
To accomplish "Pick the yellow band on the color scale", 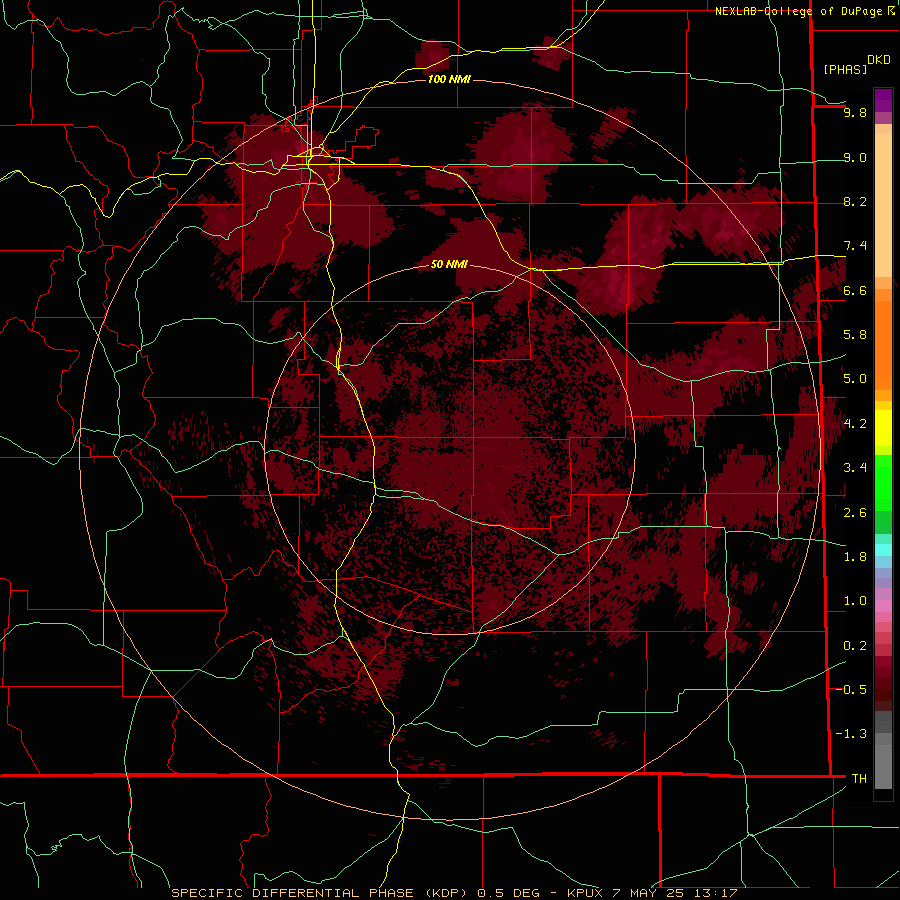I will [883, 428].
